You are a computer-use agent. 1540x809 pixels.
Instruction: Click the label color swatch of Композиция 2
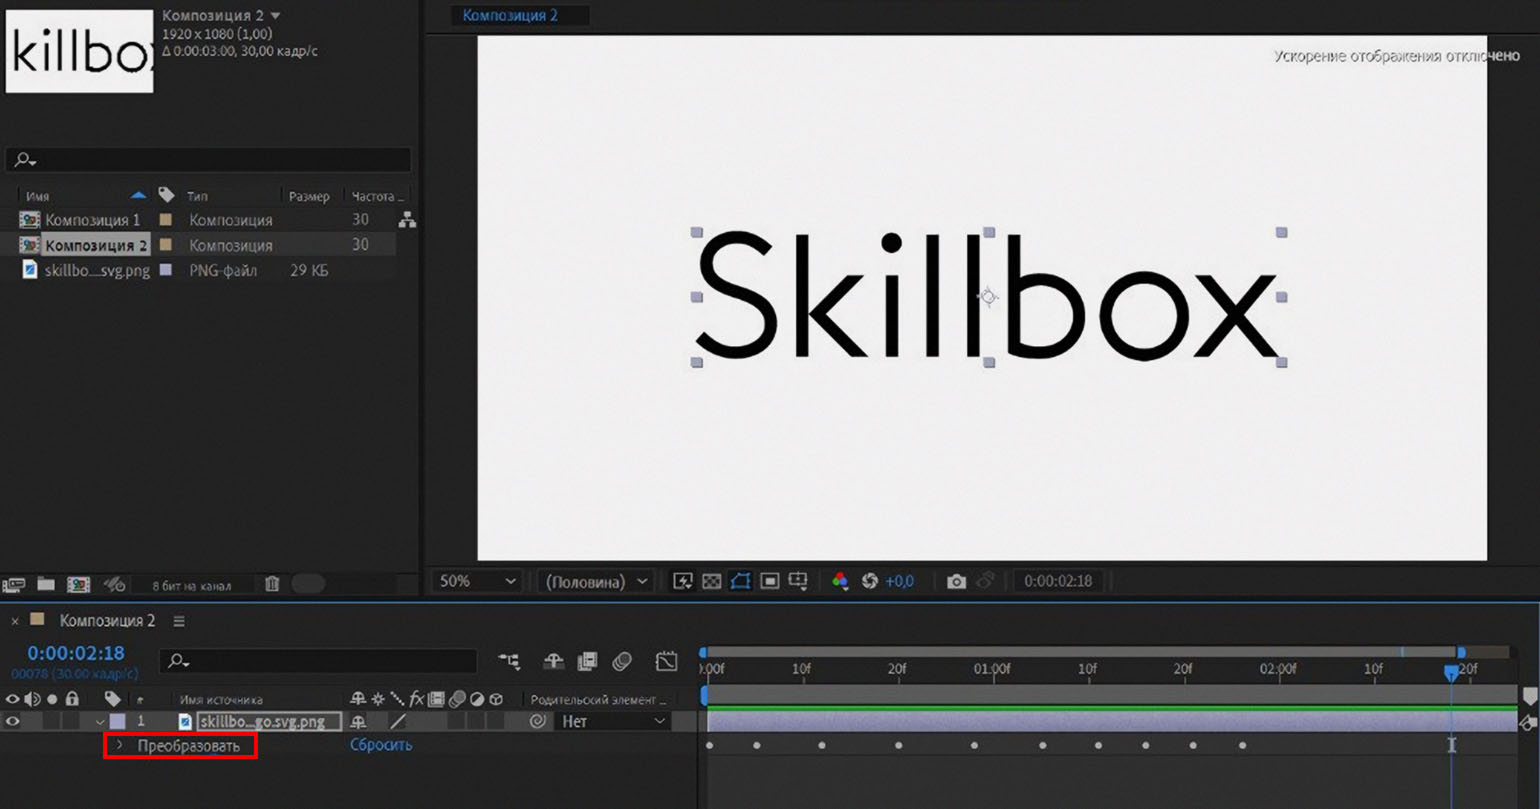click(x=166, y=245)
